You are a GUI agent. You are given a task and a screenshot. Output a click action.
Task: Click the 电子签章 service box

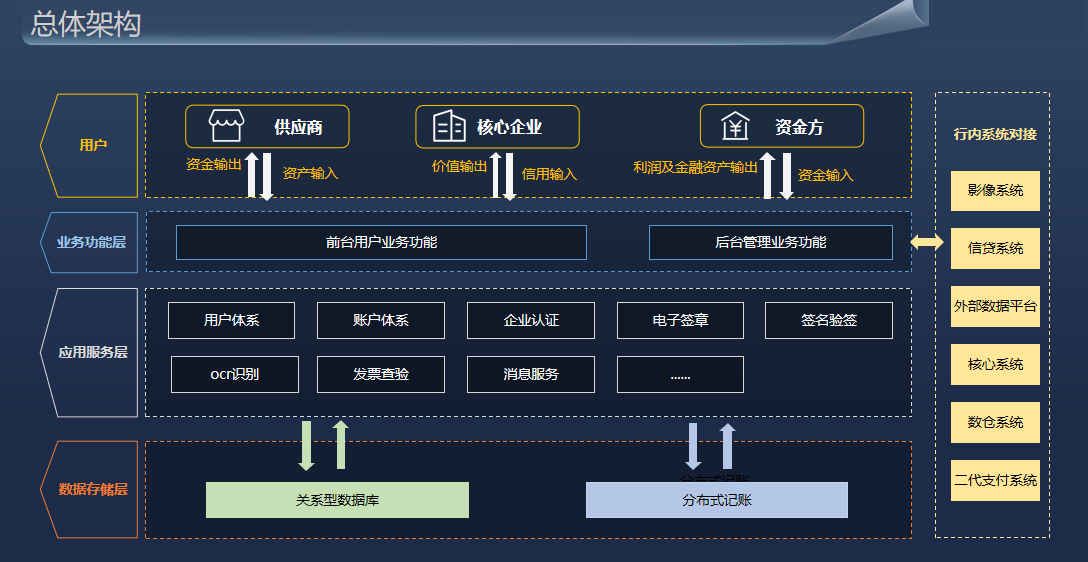(680, 320)
